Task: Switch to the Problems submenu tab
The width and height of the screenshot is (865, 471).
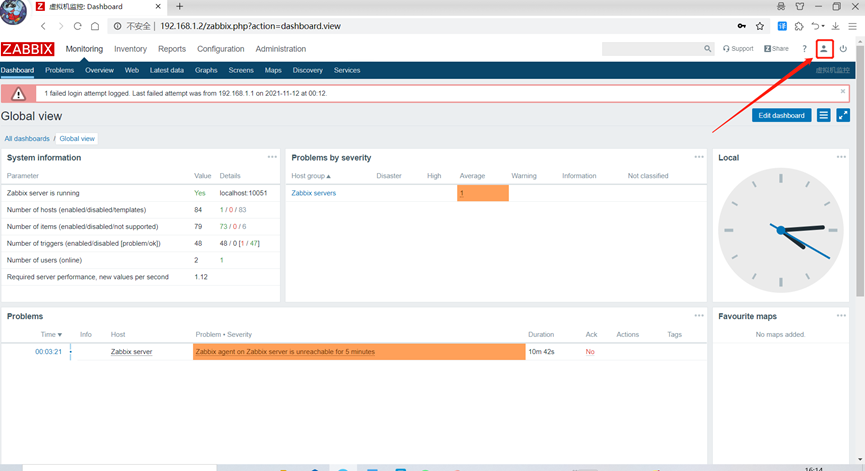Action: tap(60, 70)
